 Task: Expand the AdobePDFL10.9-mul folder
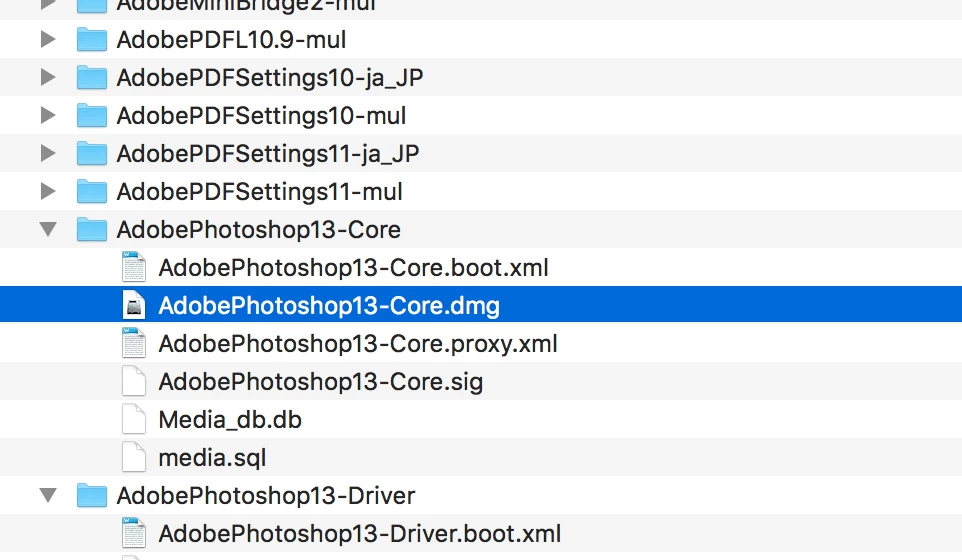click(x=48, y=40)
